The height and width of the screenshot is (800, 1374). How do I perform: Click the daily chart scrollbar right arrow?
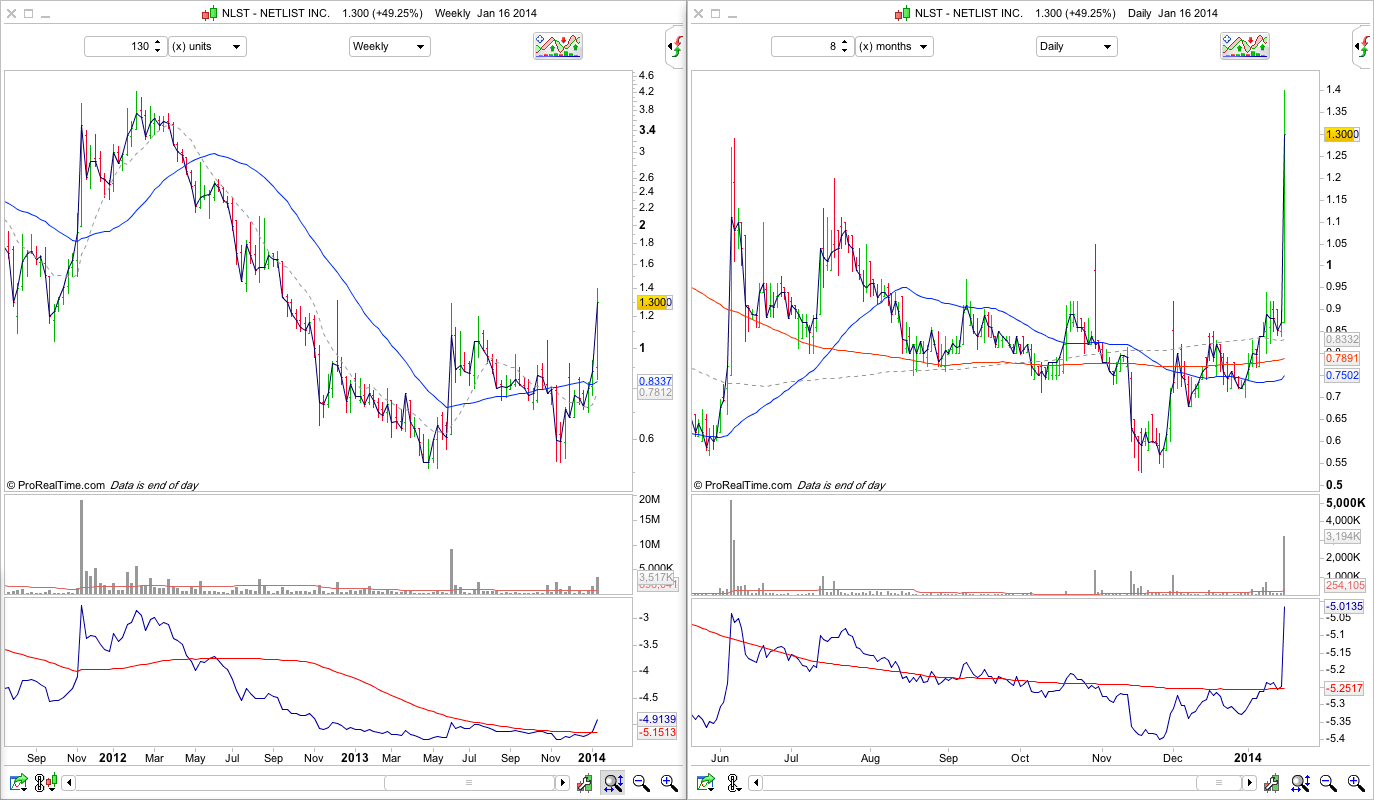tap(1251, 783)
